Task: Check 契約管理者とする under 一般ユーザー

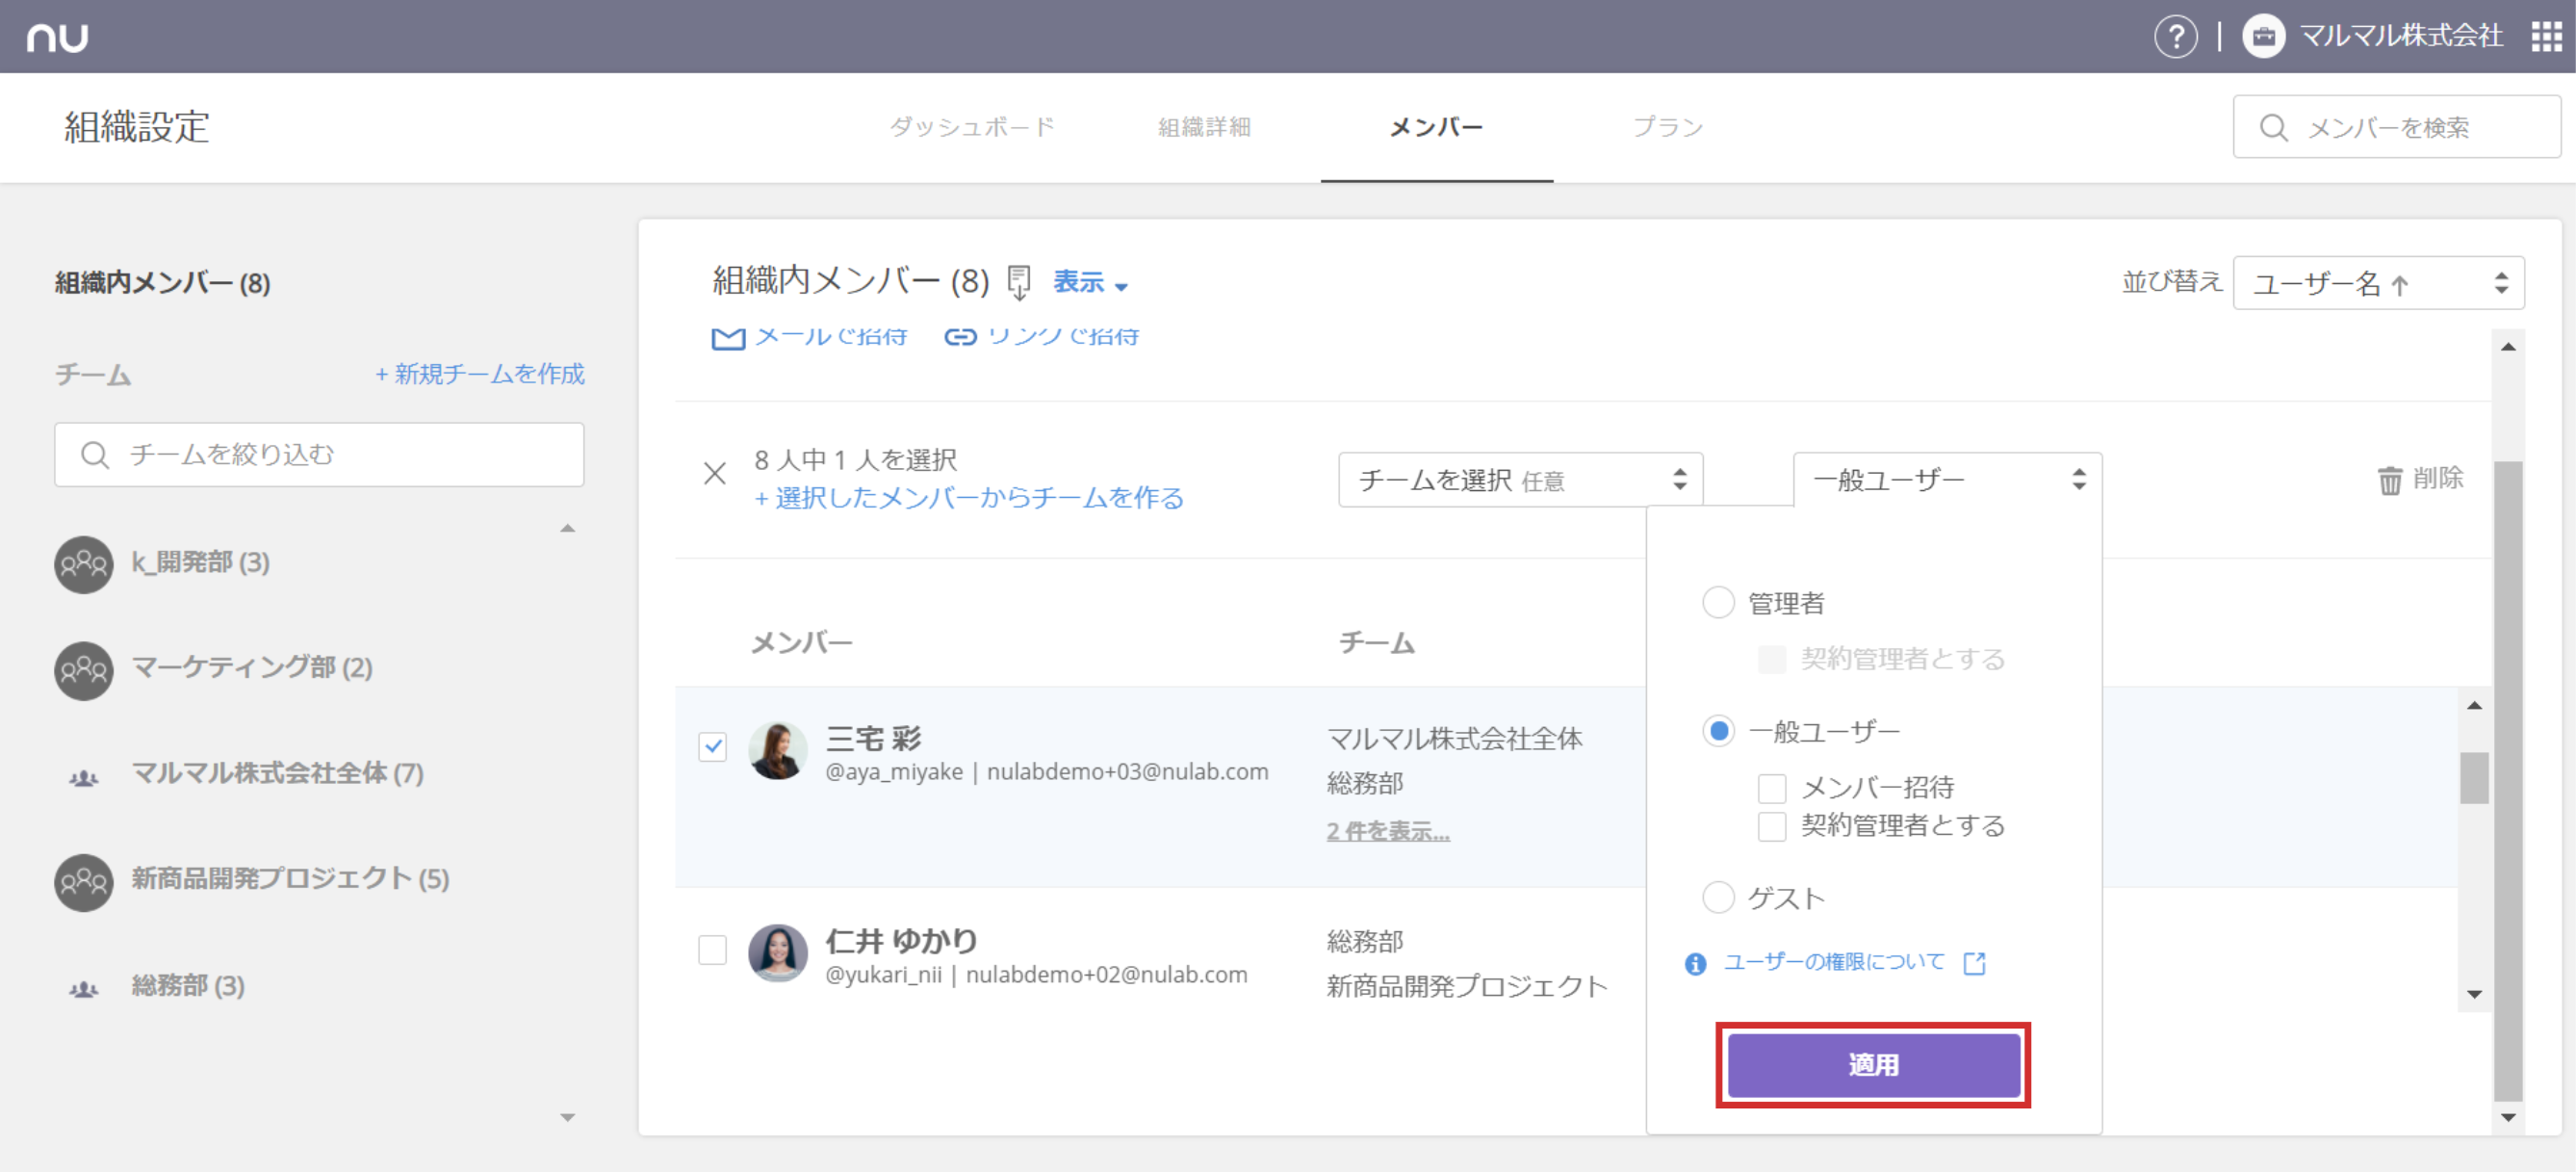Action: click(x=1772, y=826)
